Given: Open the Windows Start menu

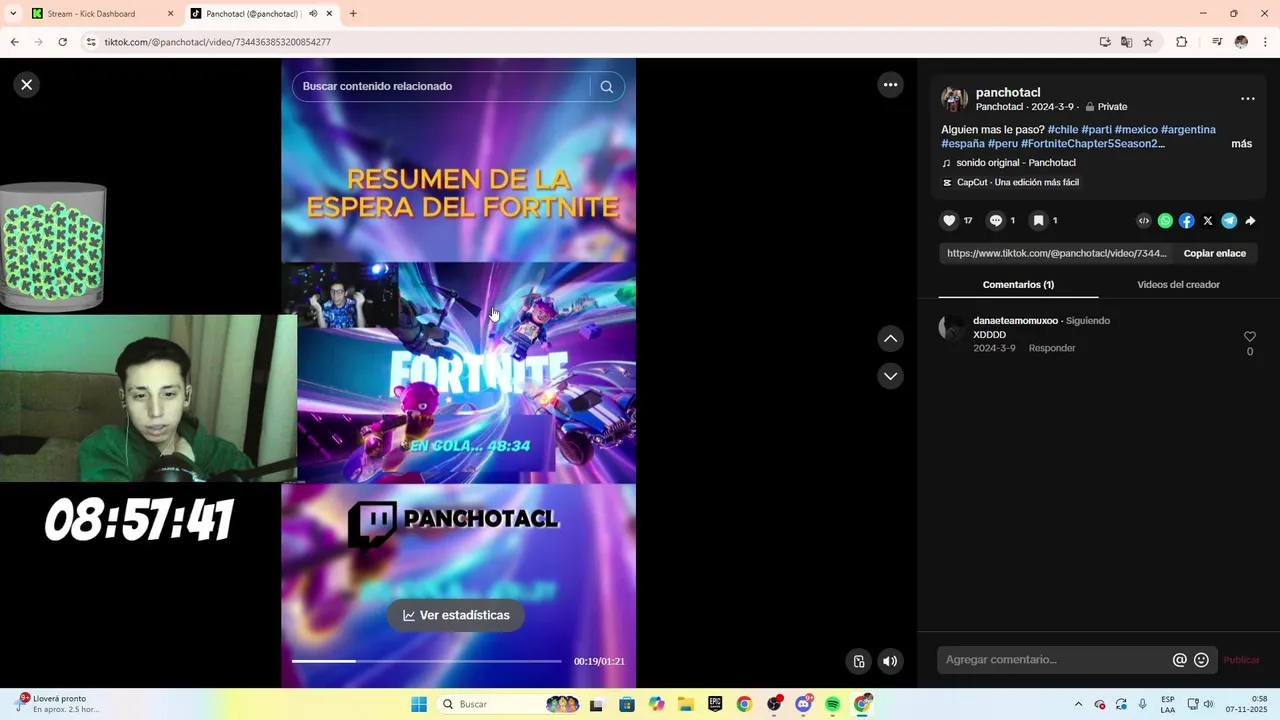Looking at the screenshot, I should click(419, 704).
